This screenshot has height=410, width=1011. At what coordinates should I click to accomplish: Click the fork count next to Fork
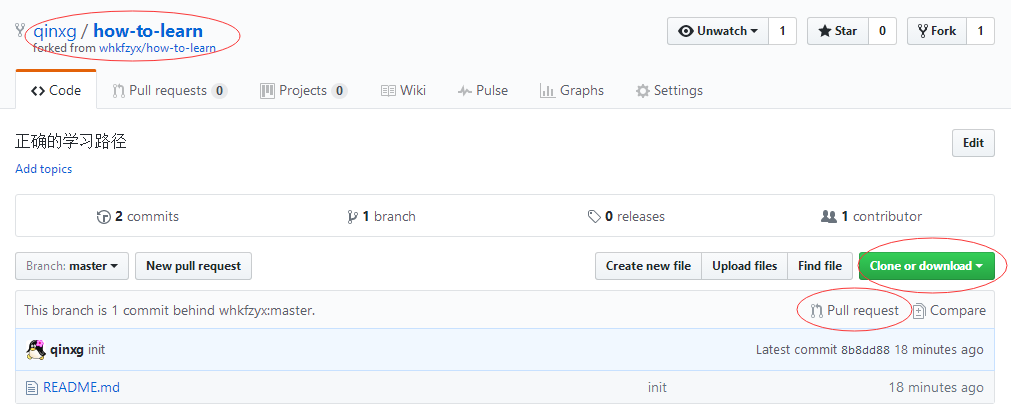tap(981, 31)
